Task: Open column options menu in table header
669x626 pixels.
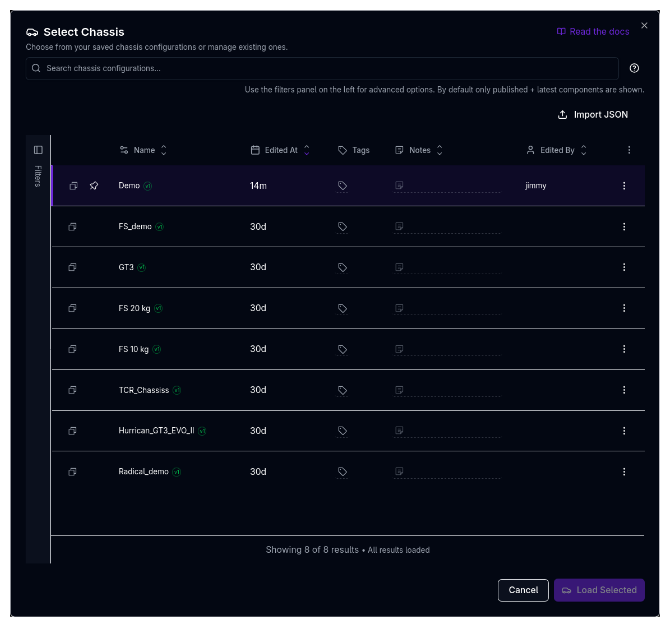Action: [629, 150]
